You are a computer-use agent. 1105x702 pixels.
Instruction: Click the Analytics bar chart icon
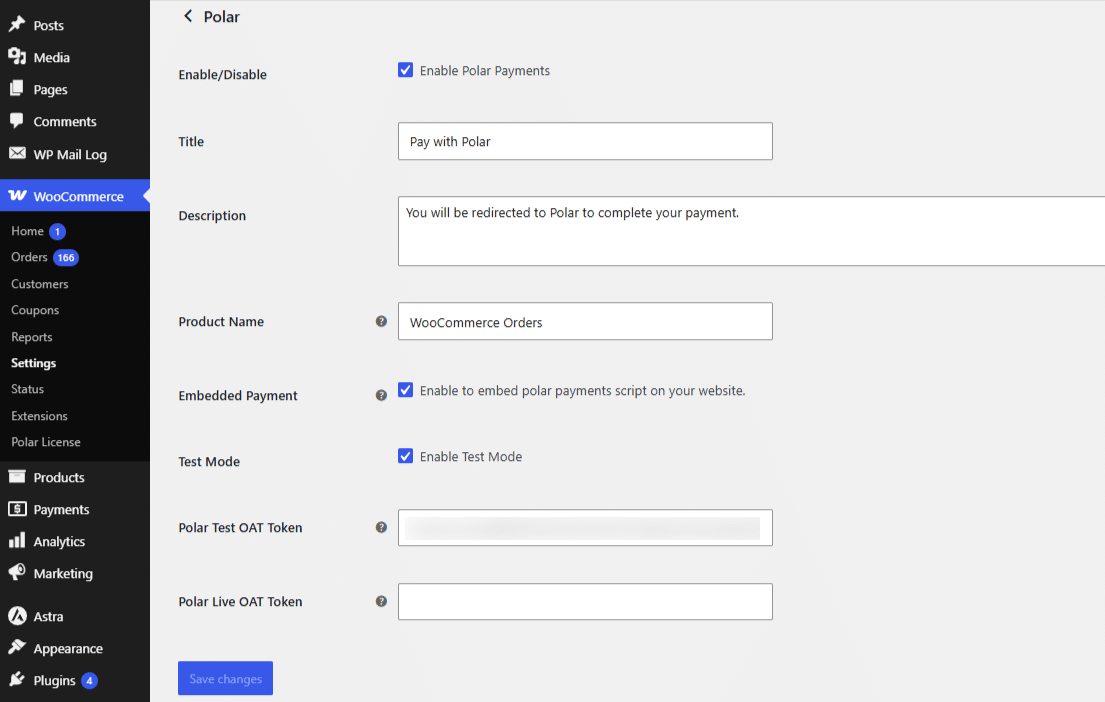17,541
